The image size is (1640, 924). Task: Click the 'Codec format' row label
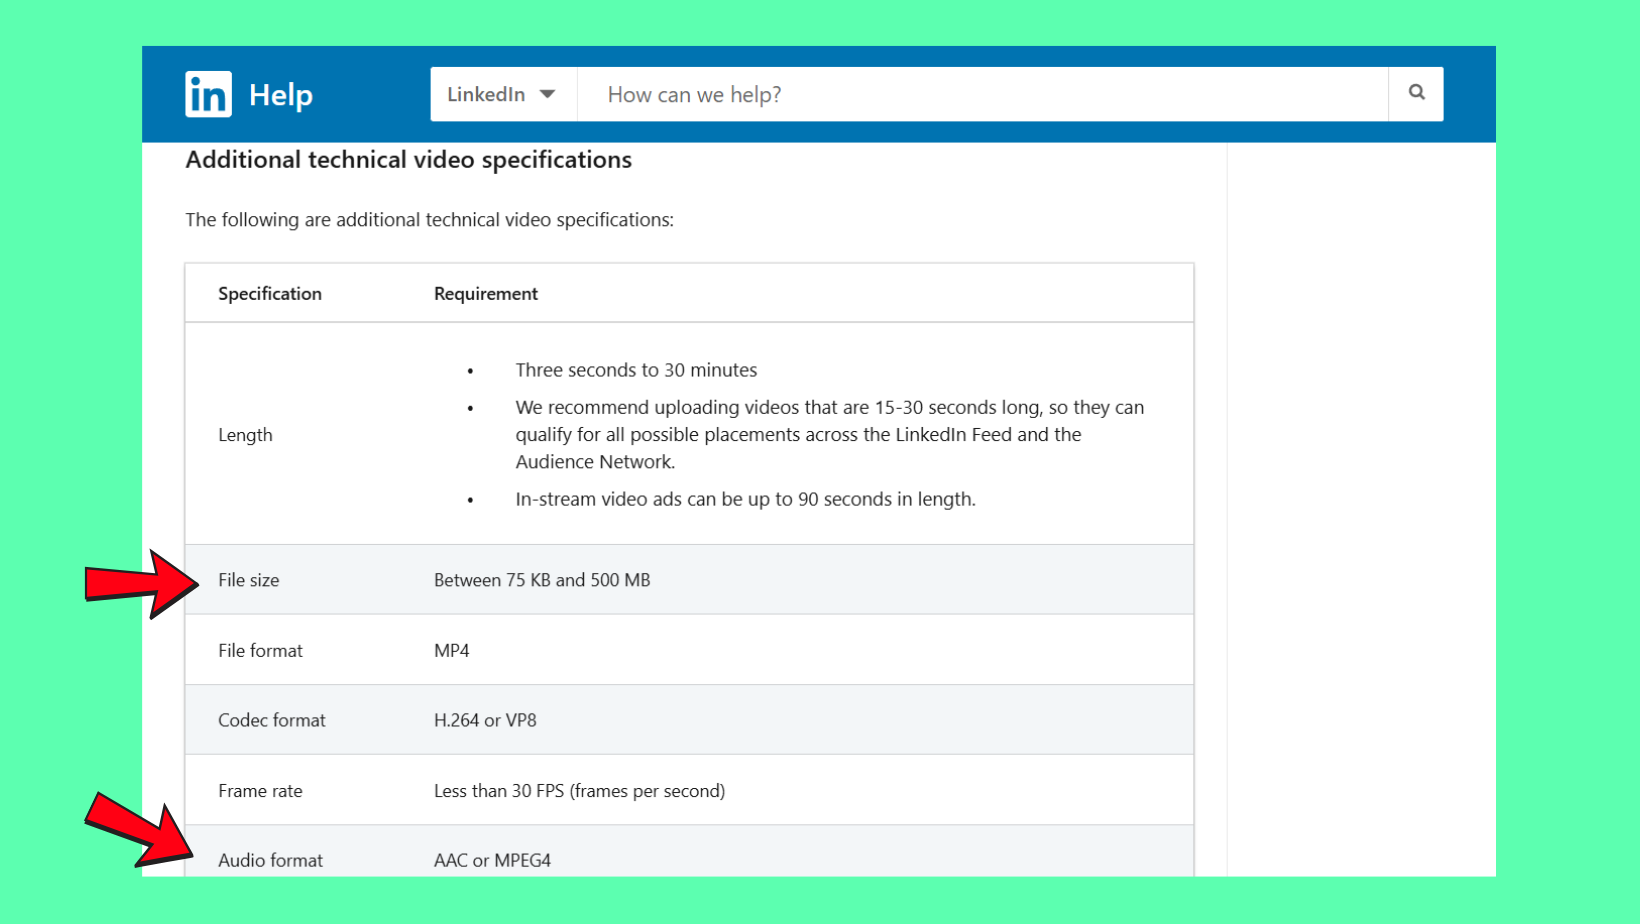point(272,720)
